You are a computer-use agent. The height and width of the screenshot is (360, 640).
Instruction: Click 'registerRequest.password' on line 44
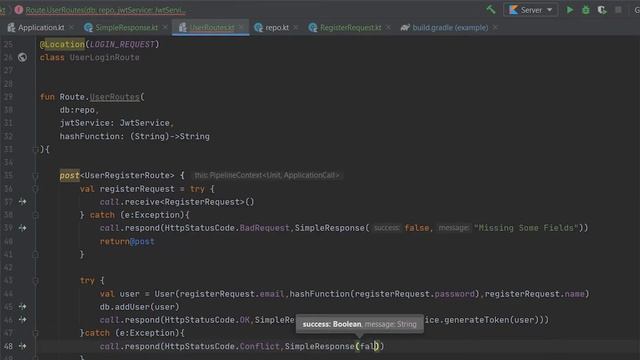click(x=415, y=294)
